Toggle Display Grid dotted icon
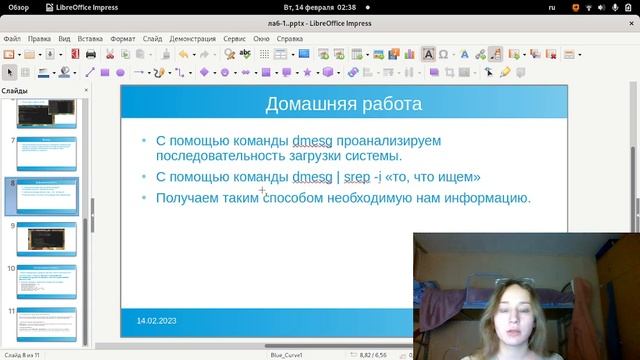The width and height of the screenshot is (640, 360). coord(264,54)
